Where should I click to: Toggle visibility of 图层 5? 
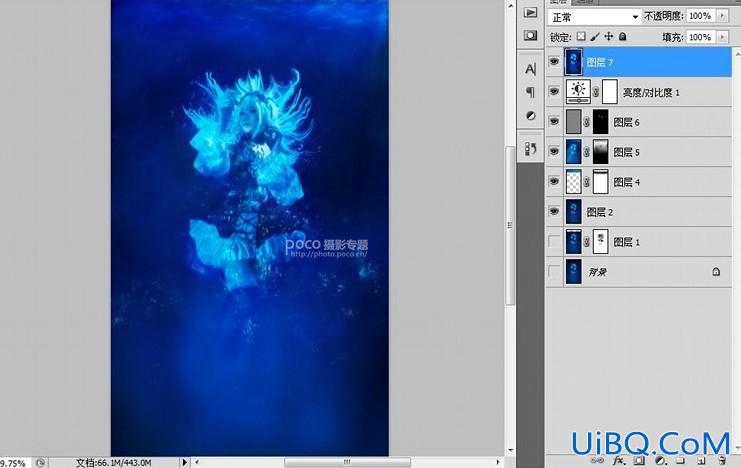pos(554,151)
